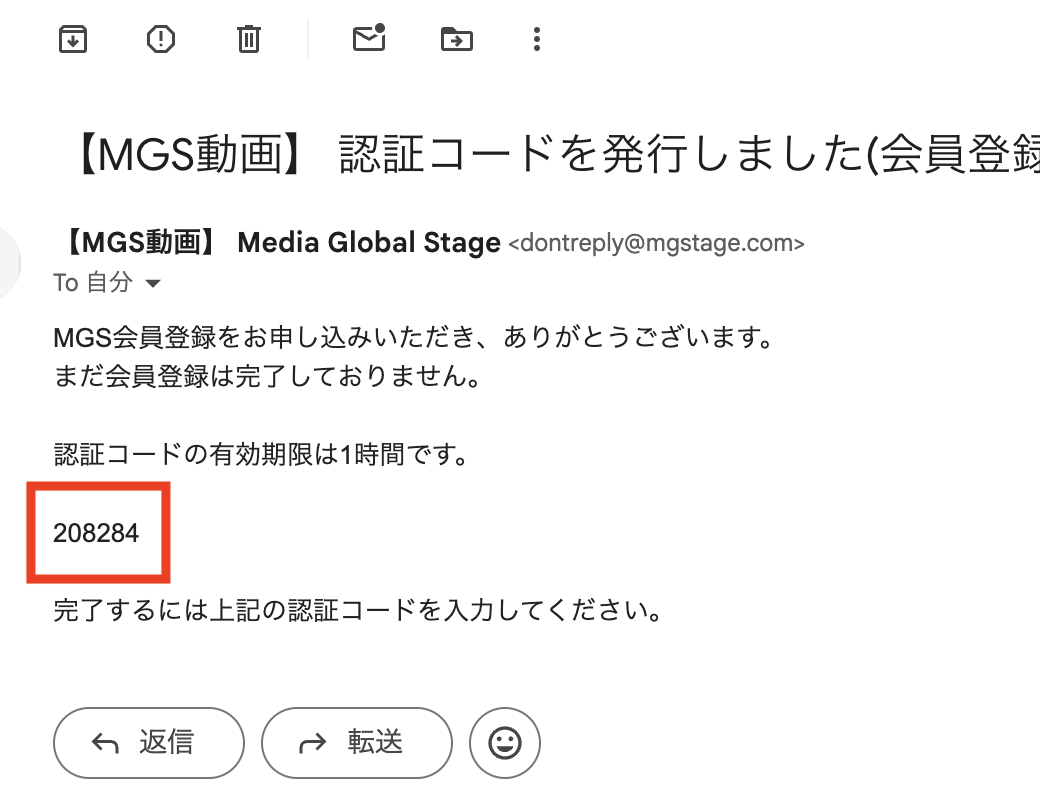Click the verification code 208284
This screenshot has height=795, width=1040.
(x=96, y=533)
